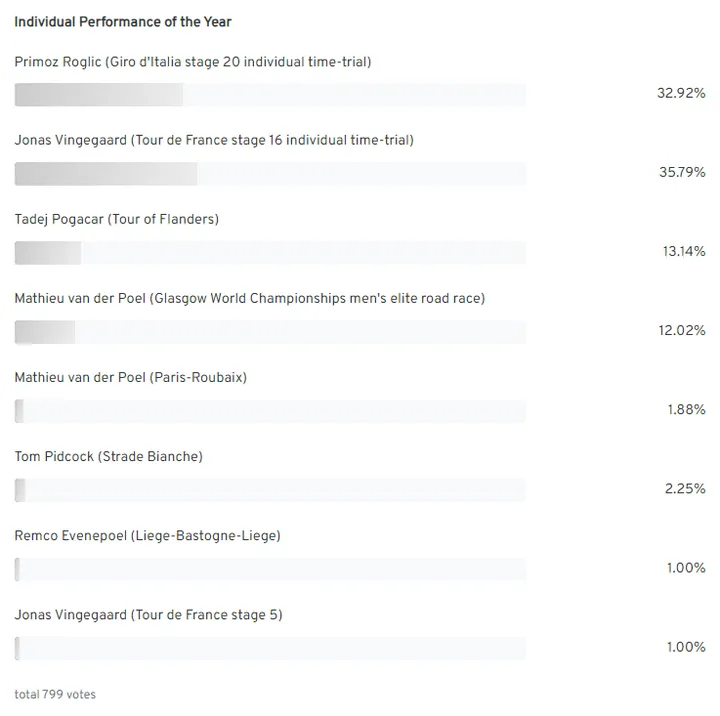Select van der Poel Glasgow World Championships option
Viewport: 720px width, 716px height.
click(x=250, y=298)
